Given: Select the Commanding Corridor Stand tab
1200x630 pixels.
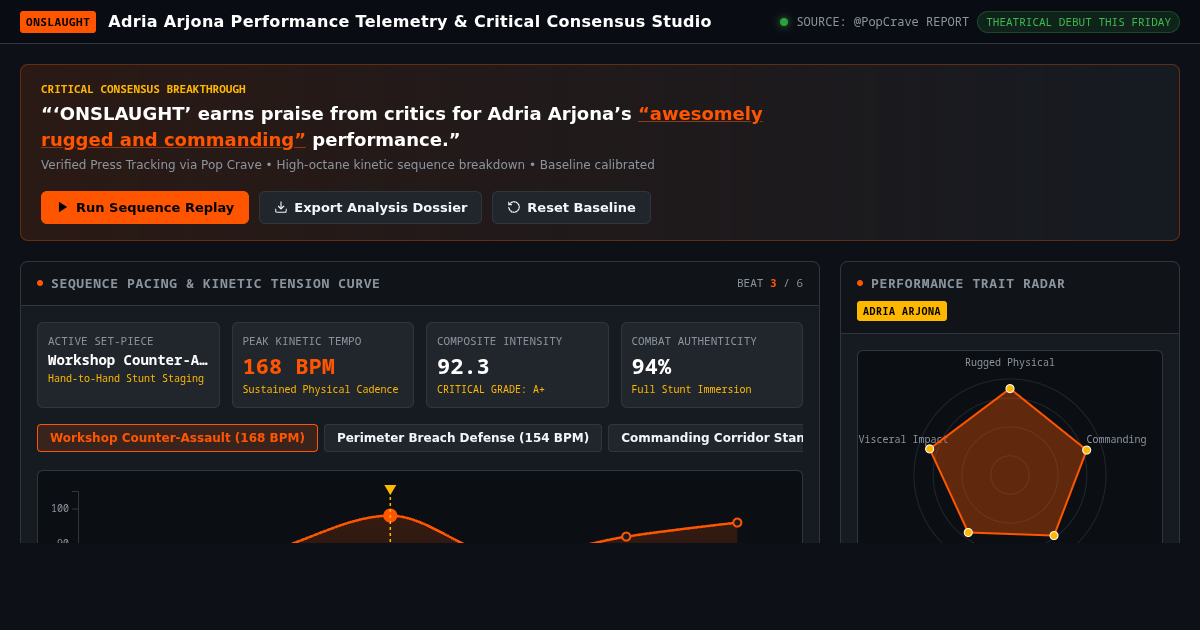Looking at the screenshot, I should click(x=706, y=438).
